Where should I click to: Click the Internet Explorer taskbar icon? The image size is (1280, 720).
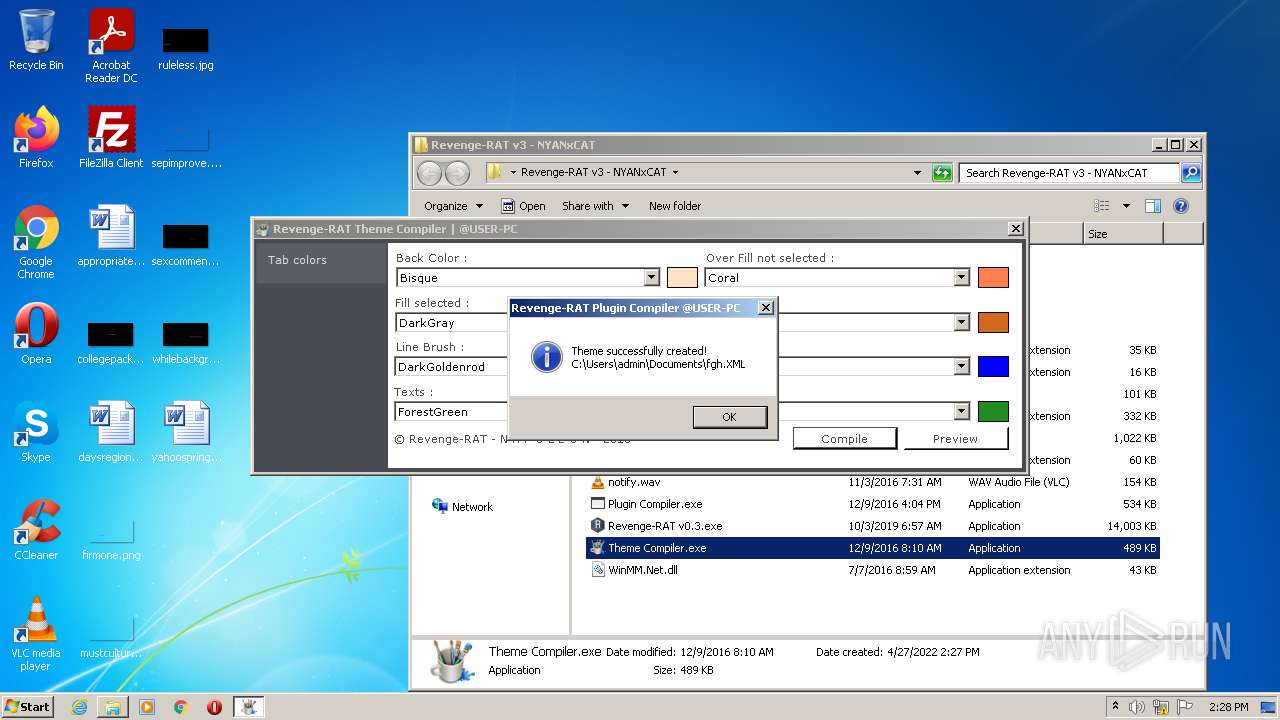[x=79, y=707]
